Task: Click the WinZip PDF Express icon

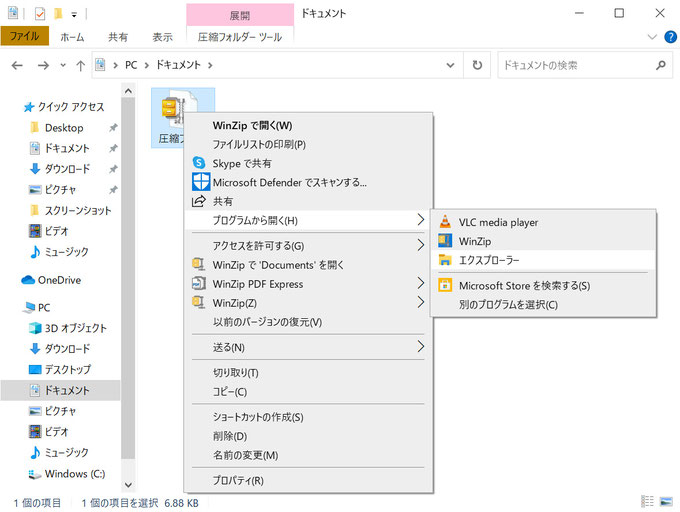Action: click(199, 284)
